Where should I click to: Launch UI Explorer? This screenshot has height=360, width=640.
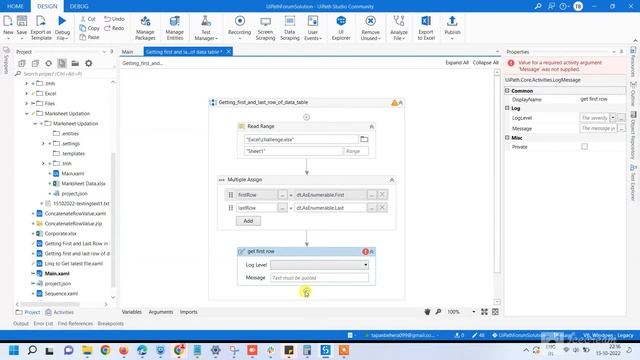pos(341,27)
